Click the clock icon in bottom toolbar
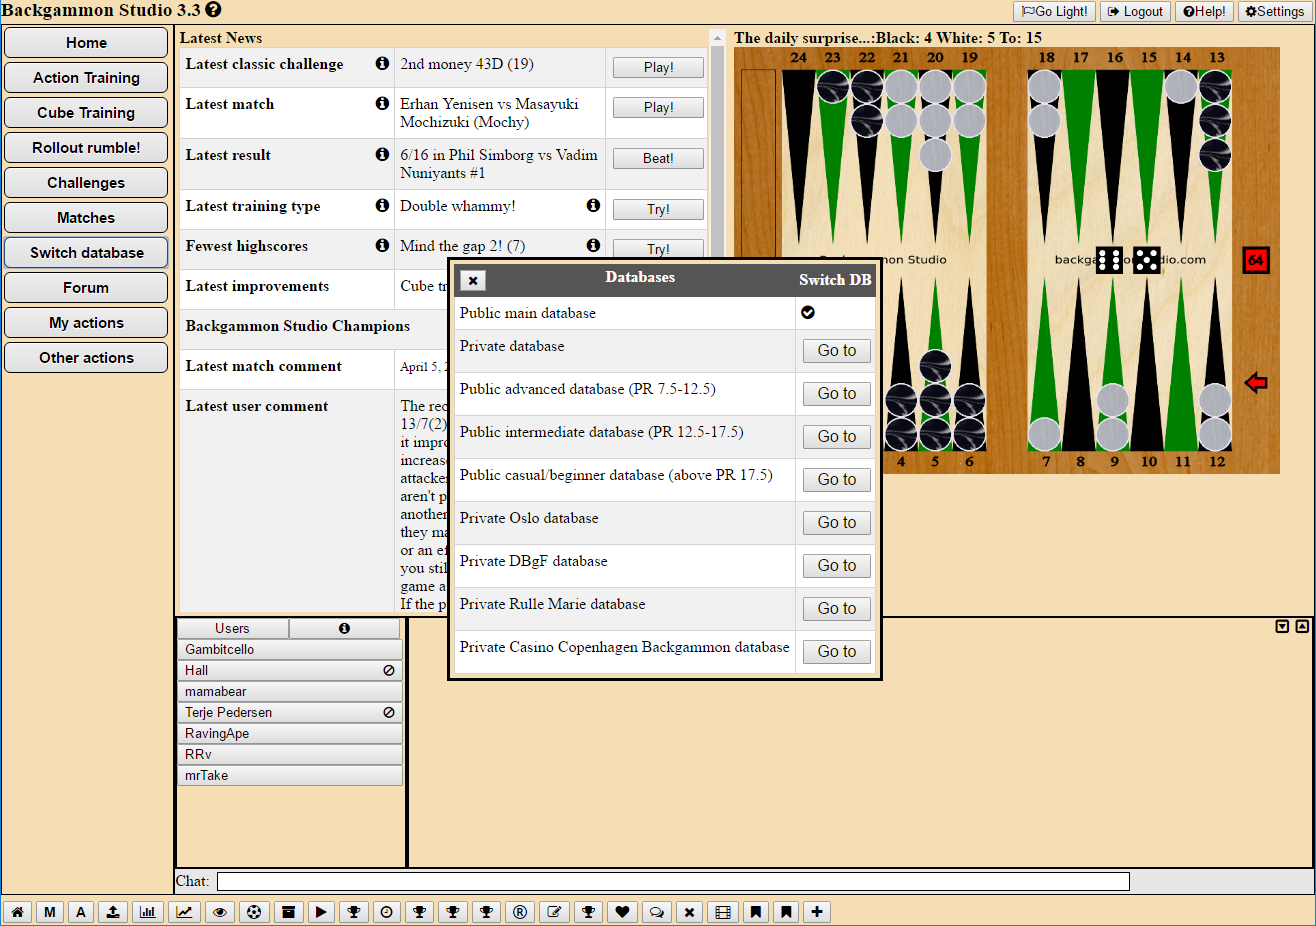Screen dimensions: 1316x926 pos(386,912)
